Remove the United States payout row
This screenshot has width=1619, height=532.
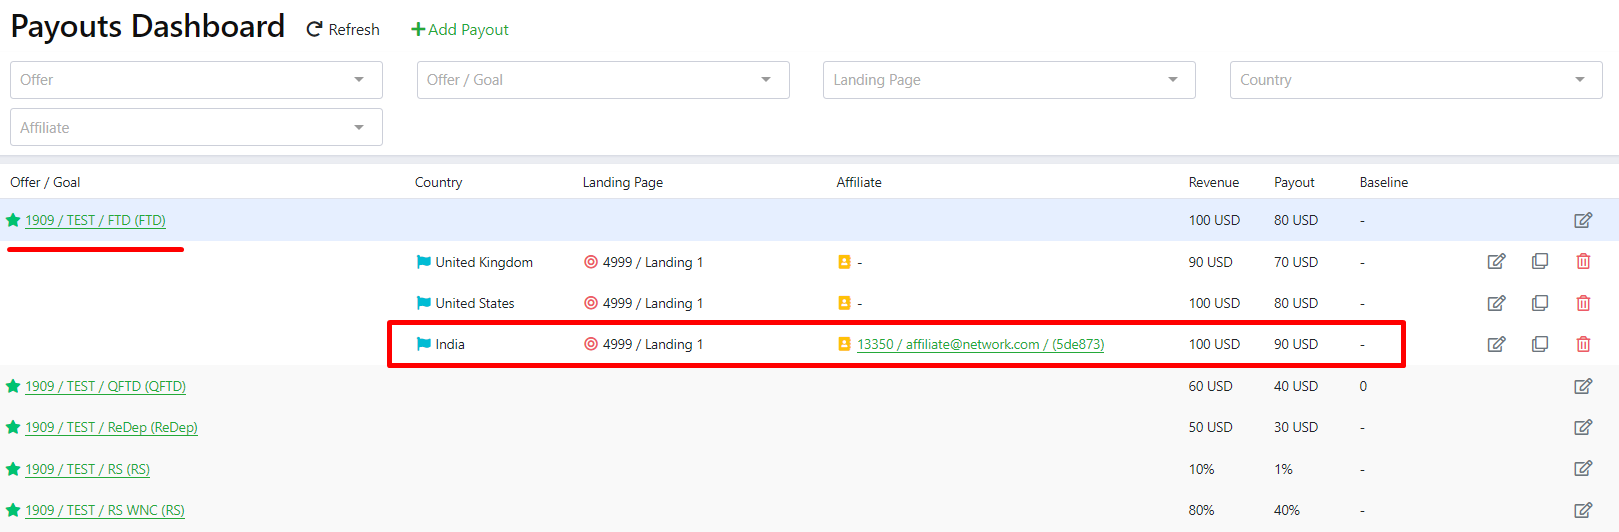coord(1583,303)
